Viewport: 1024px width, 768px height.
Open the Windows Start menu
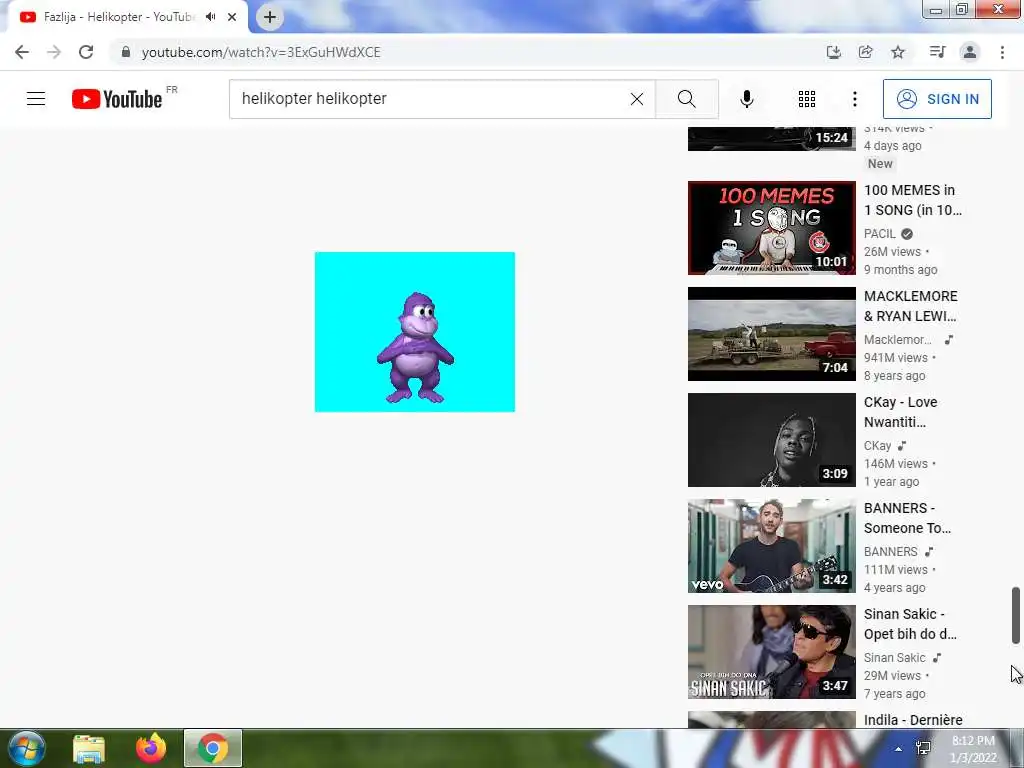tap(27, 748)
